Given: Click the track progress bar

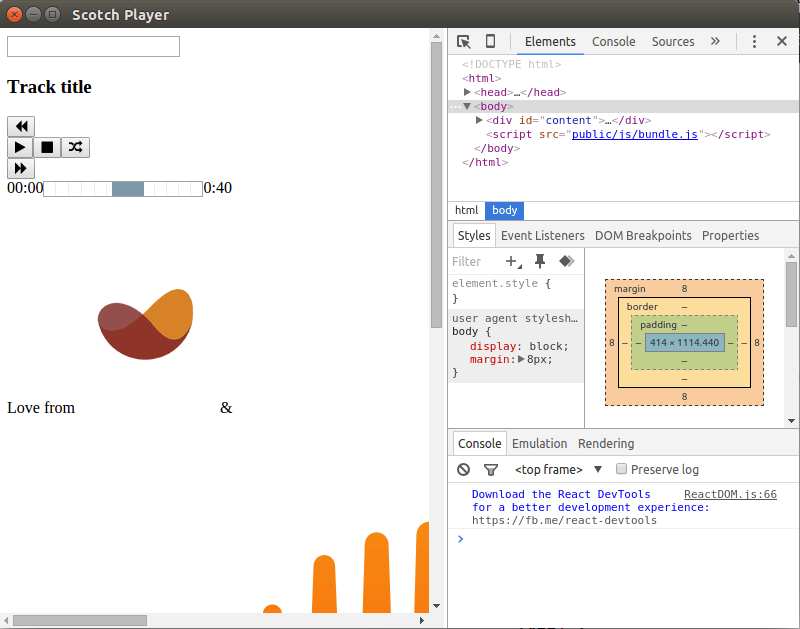Looking at the screenshot, I should point(123,188).
